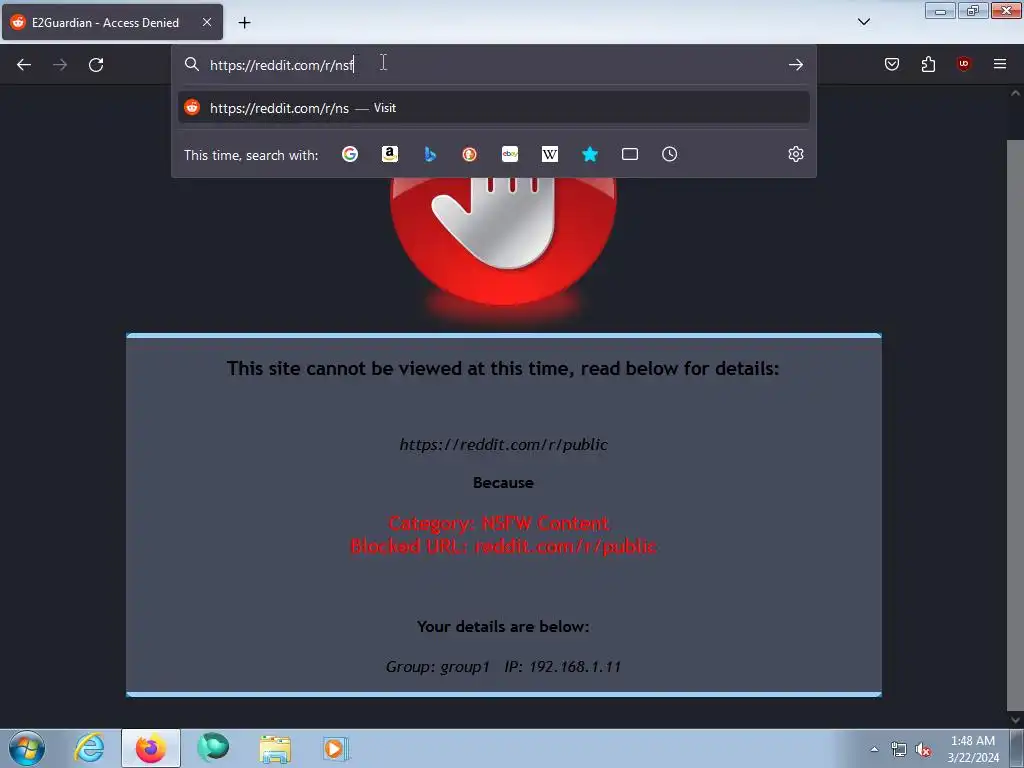Click the Go arrow in address bar
The width and height of the screenshot is (1024, 768).
(795, 65)
